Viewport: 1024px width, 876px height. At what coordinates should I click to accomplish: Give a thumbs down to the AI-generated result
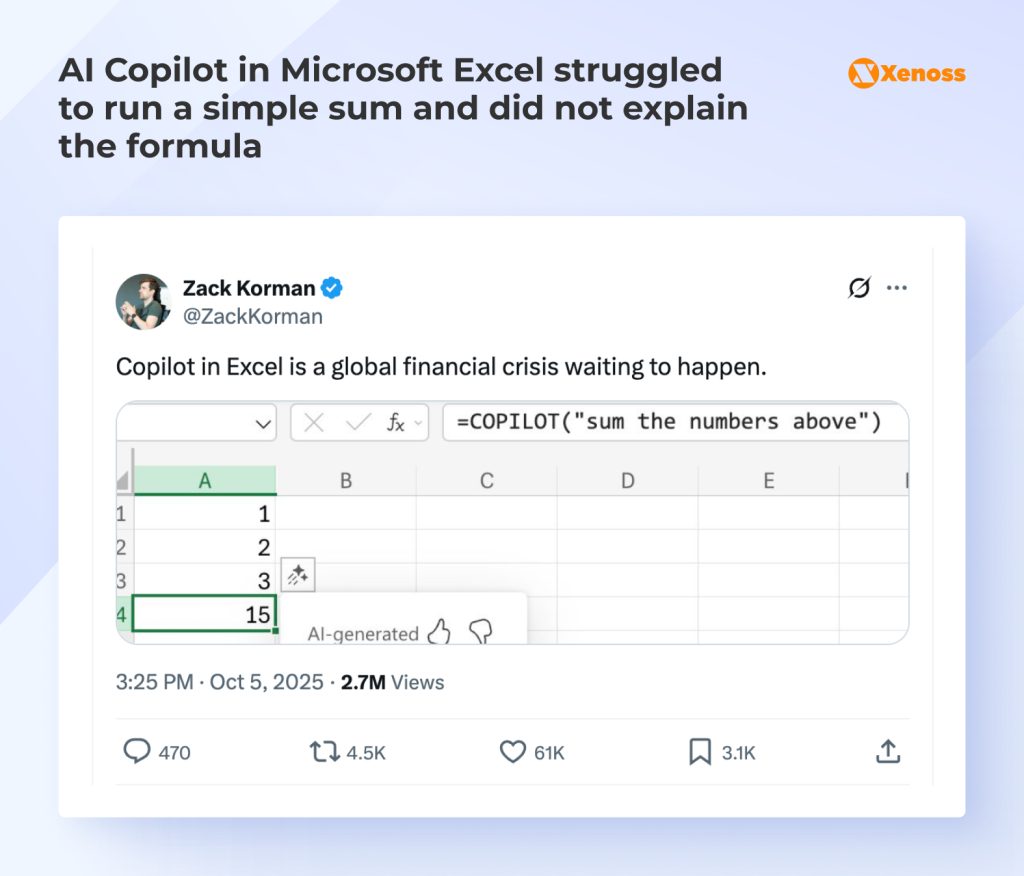(481, 632)
